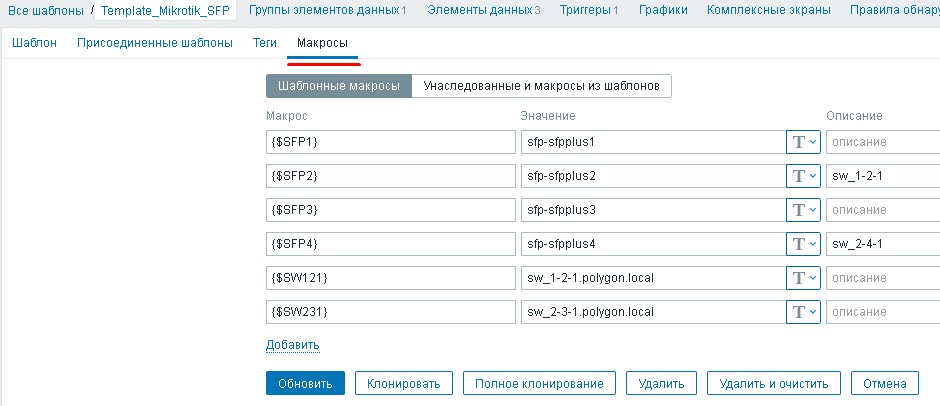The width and height of the screenshot is (940, 406).
Task: Select the Шаблонные макросы toggle option
Action: click(339, 86)
